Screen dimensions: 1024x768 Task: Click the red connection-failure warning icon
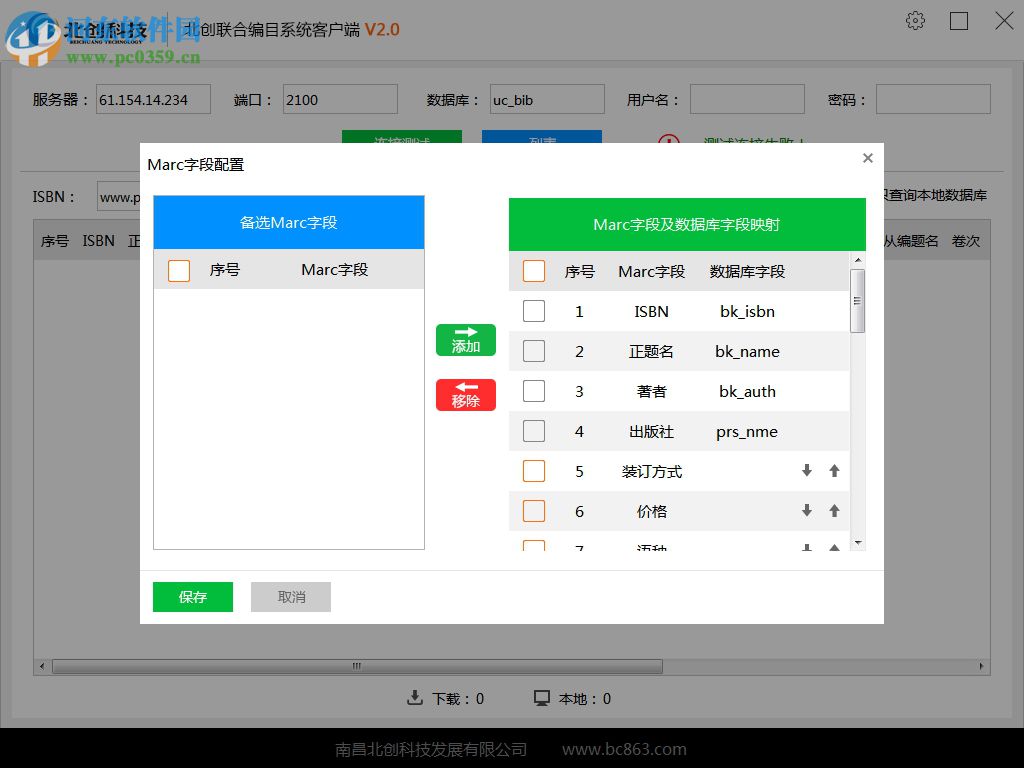pyautogui.click(x=668, y=146)
